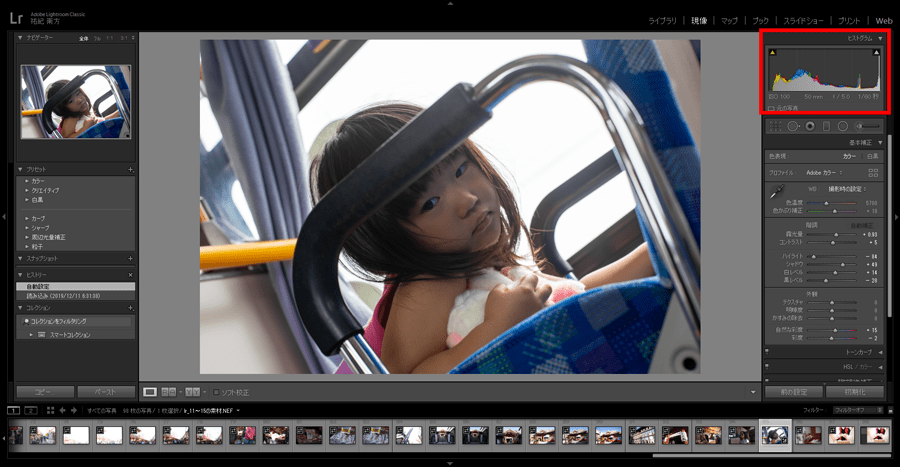
Task: Select the spot removal tool
Action: tap(792, 126)
